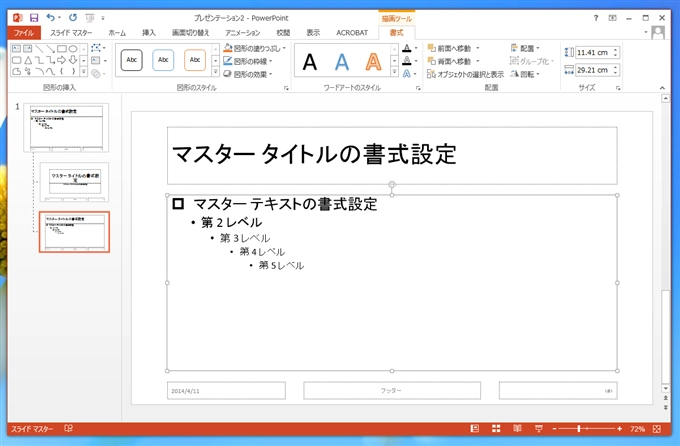
Task: Fit slide to current window
Action: pos(657,429)
